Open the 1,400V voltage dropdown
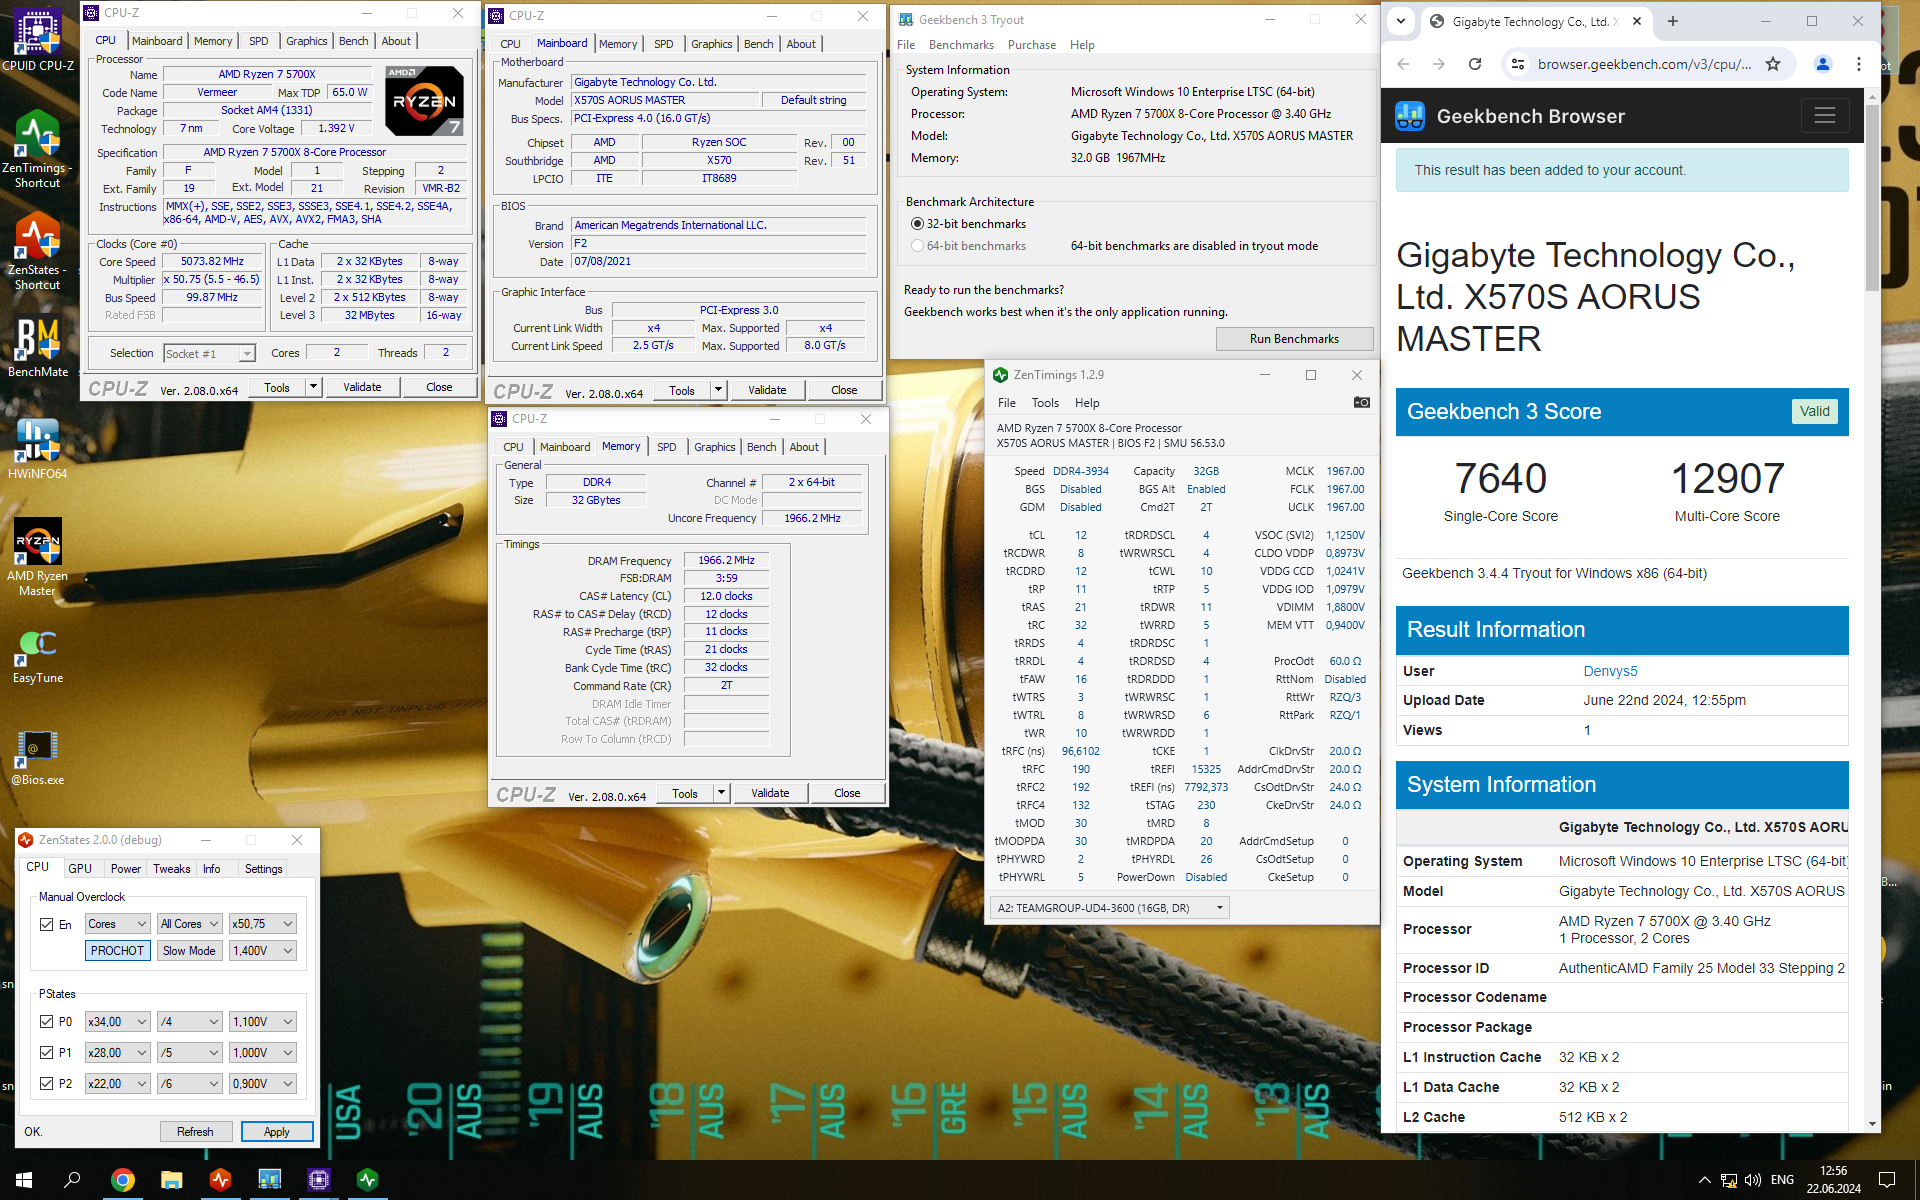 tap(263, 951)
